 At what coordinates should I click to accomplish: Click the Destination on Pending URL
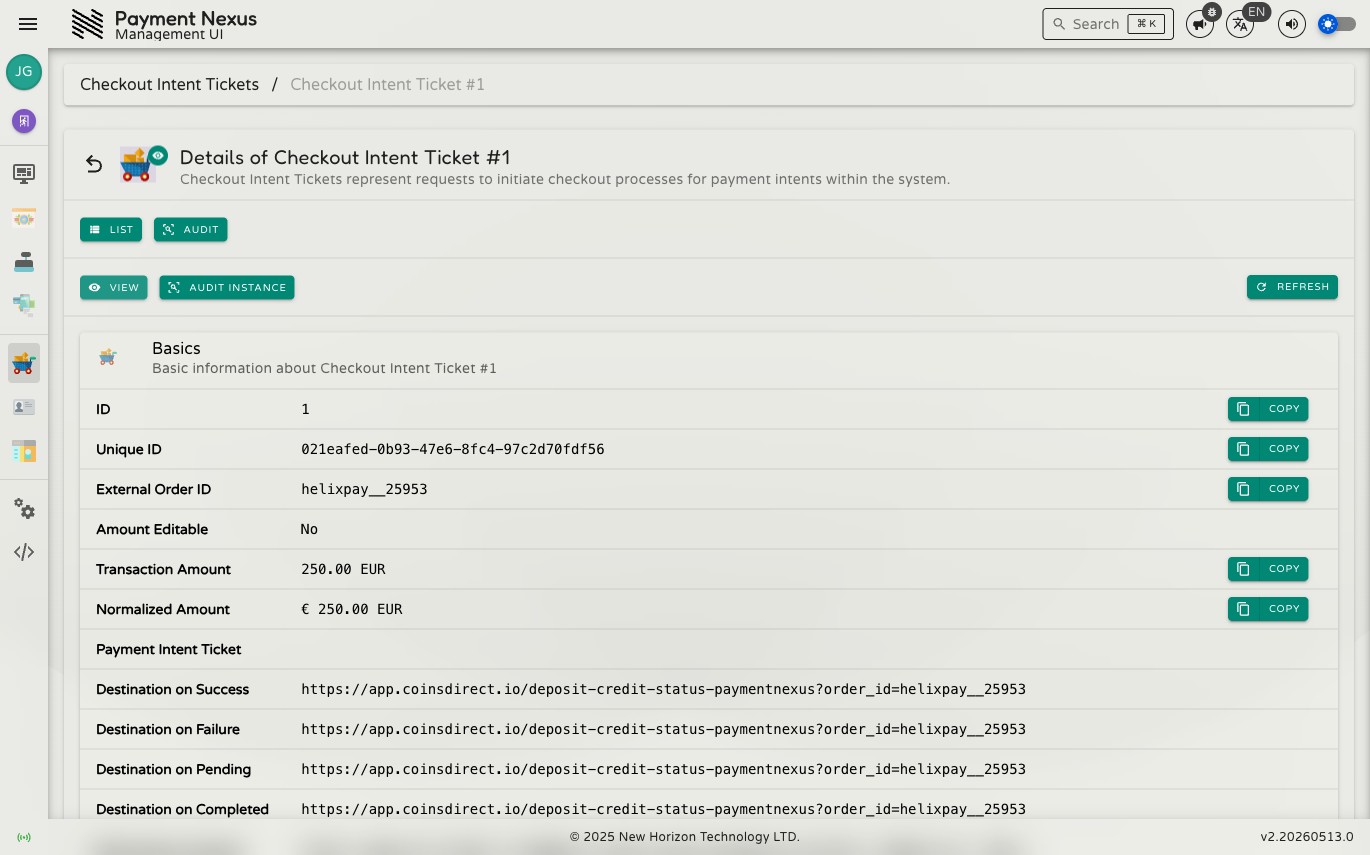click(663, 769)
